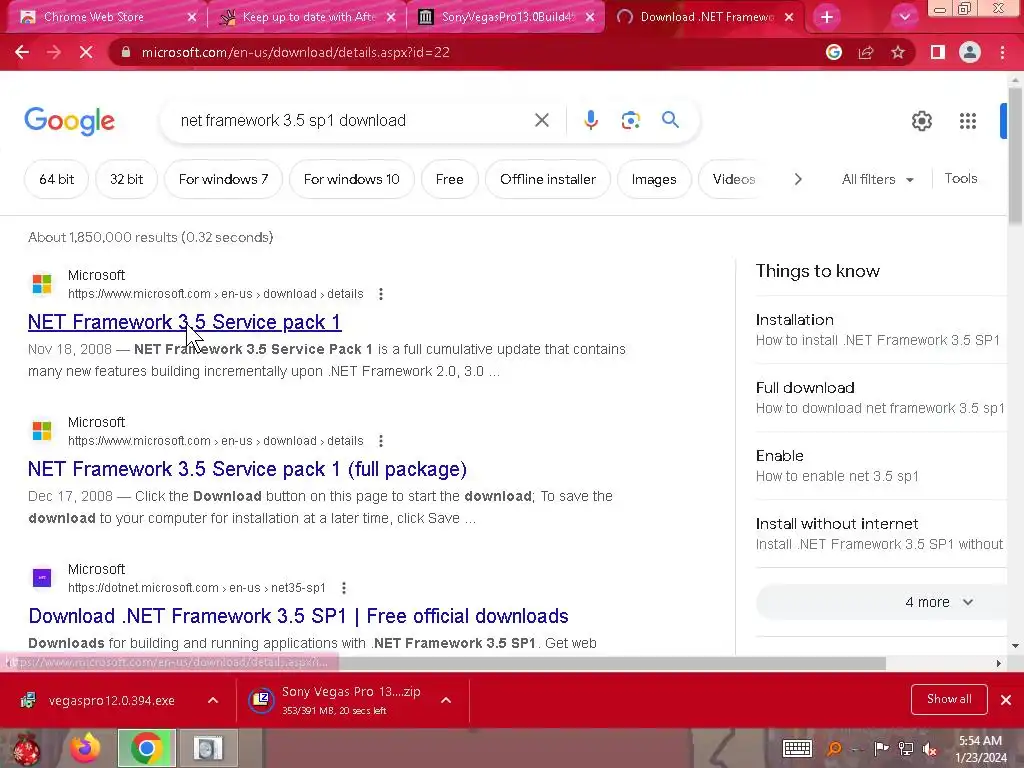Viewport: 1024px width, 768px height.
Task: Open Chrome's three-dot menu
Action: click(x=1002, y=52)
